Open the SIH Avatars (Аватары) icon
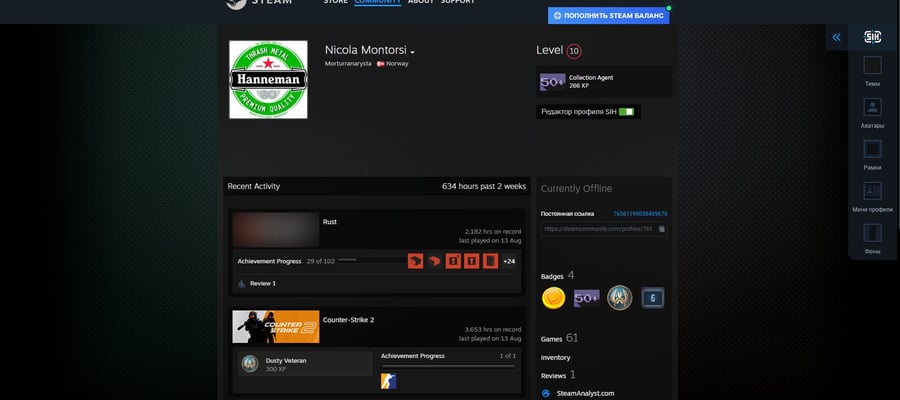Viewport: 900px width, 400px height. [872, 107]
